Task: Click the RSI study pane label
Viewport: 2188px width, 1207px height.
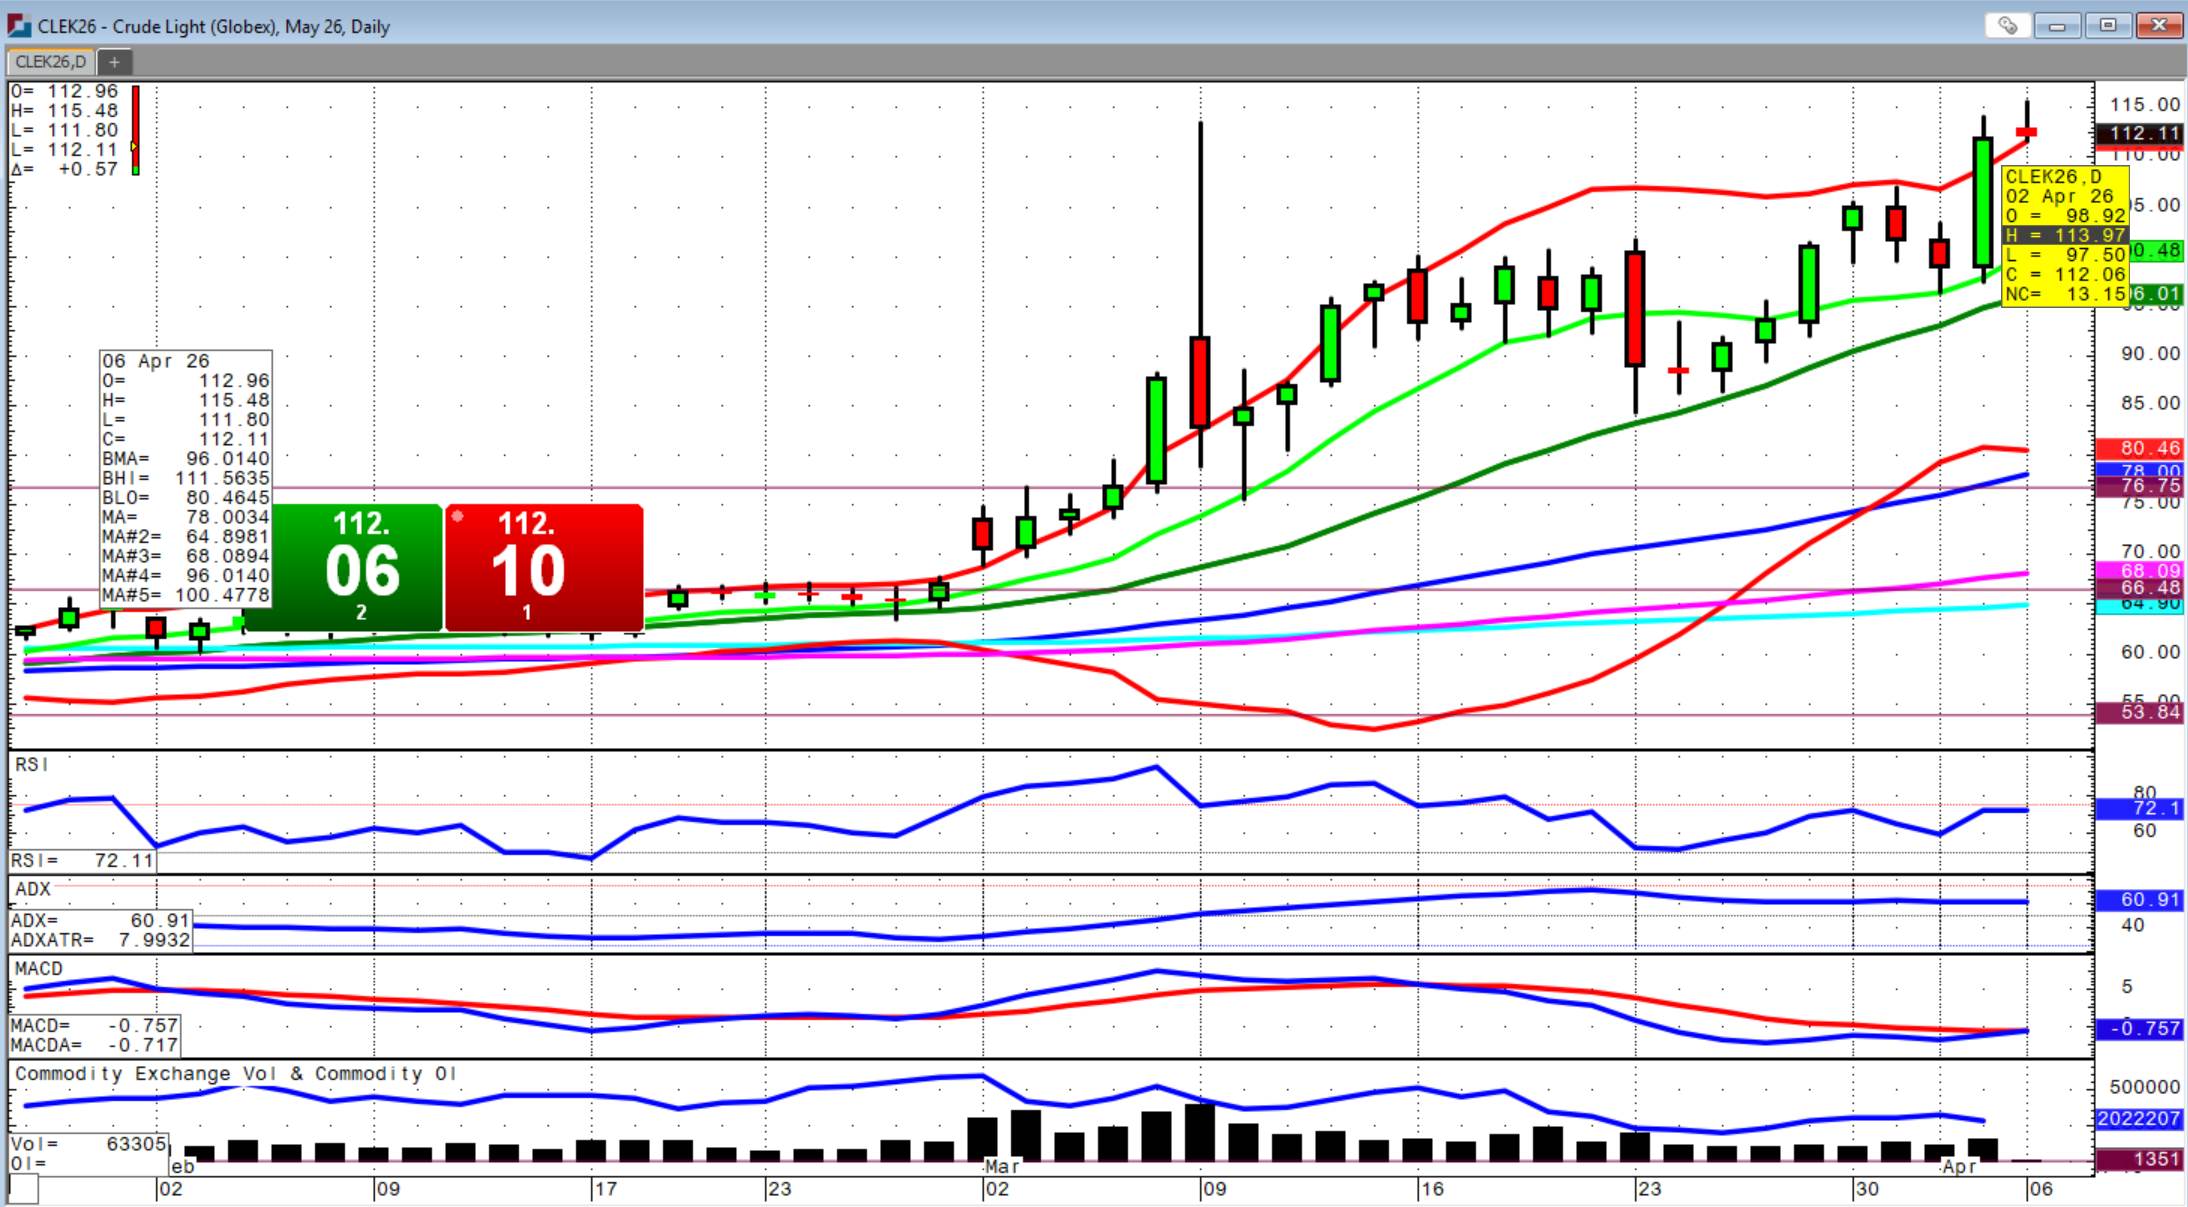Action: pyautogui.click(x=31, y=765)
